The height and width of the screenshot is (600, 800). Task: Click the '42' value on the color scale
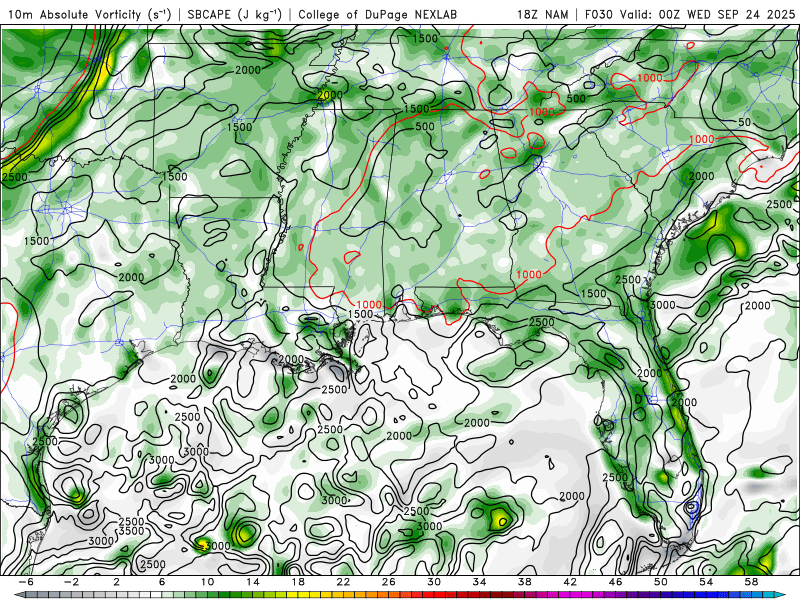click(x=570, y=582)
